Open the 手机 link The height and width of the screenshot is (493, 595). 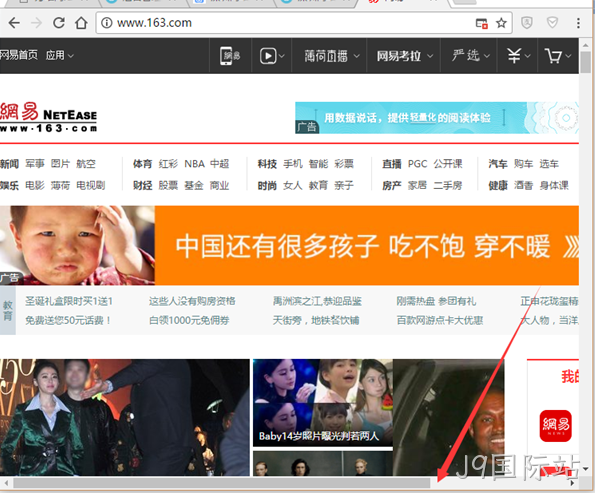293,164
